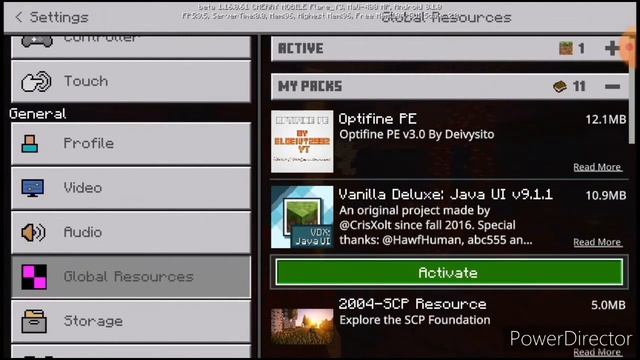The image size is (640, 360).
Task: Open the Profile settings tab
Action: coord(131,144)
